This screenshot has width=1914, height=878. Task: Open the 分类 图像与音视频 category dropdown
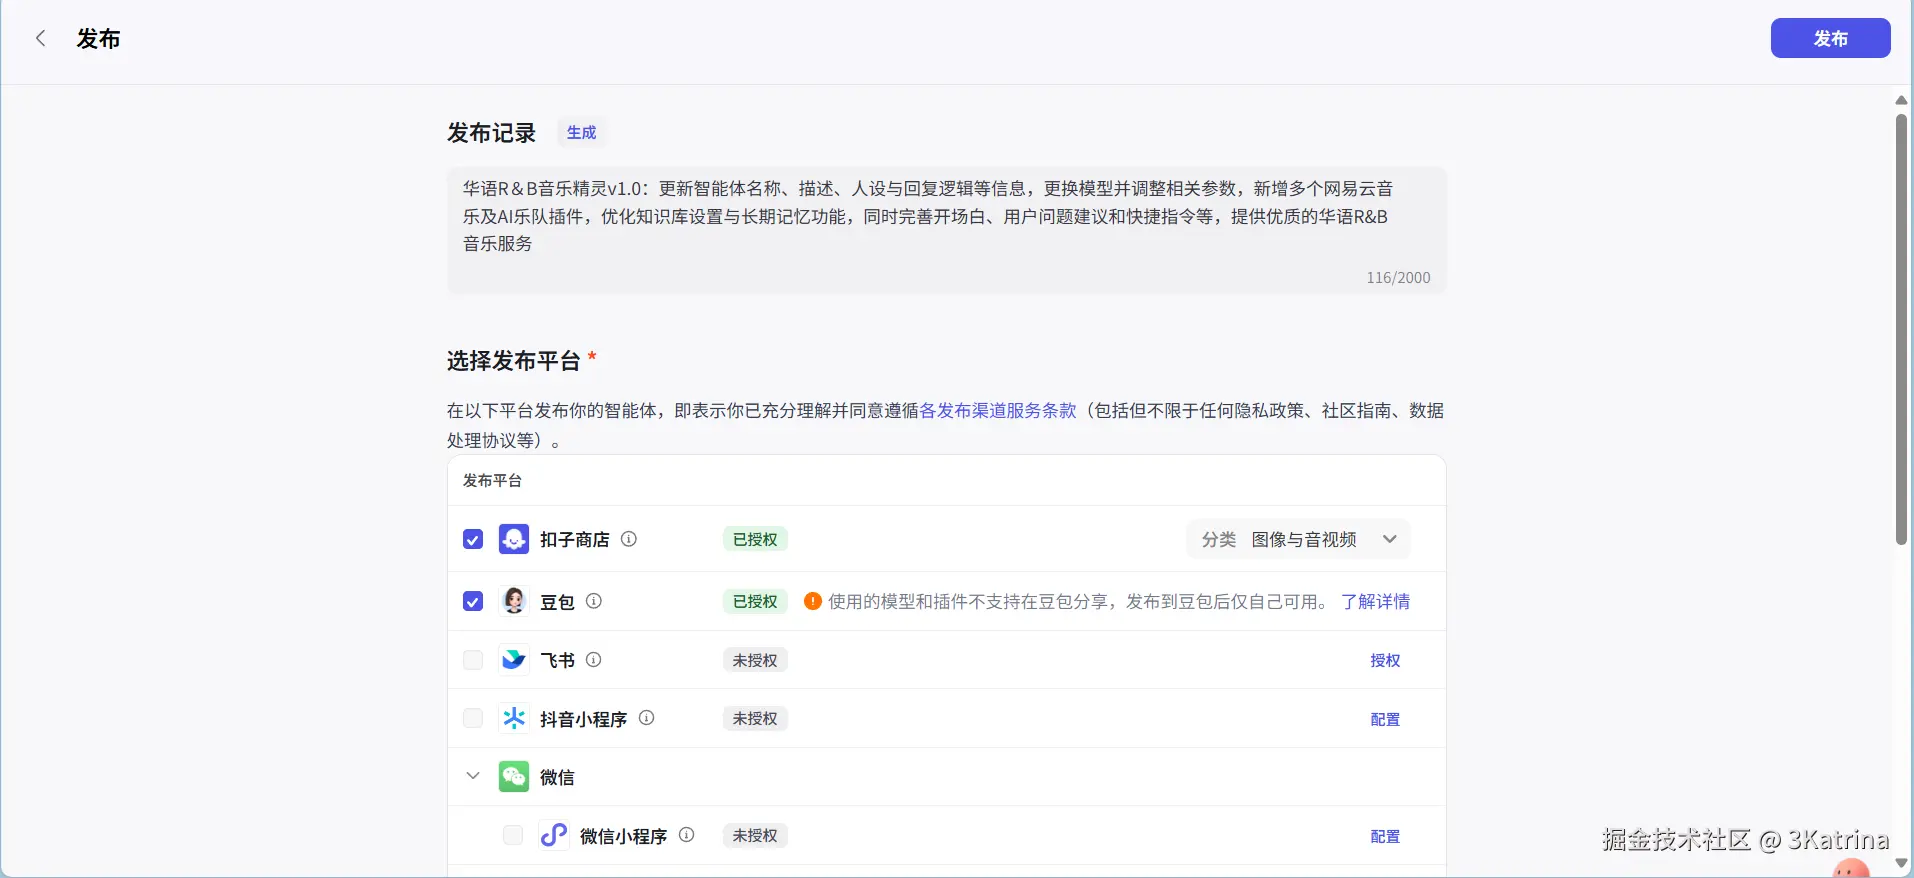(1298, 539)
